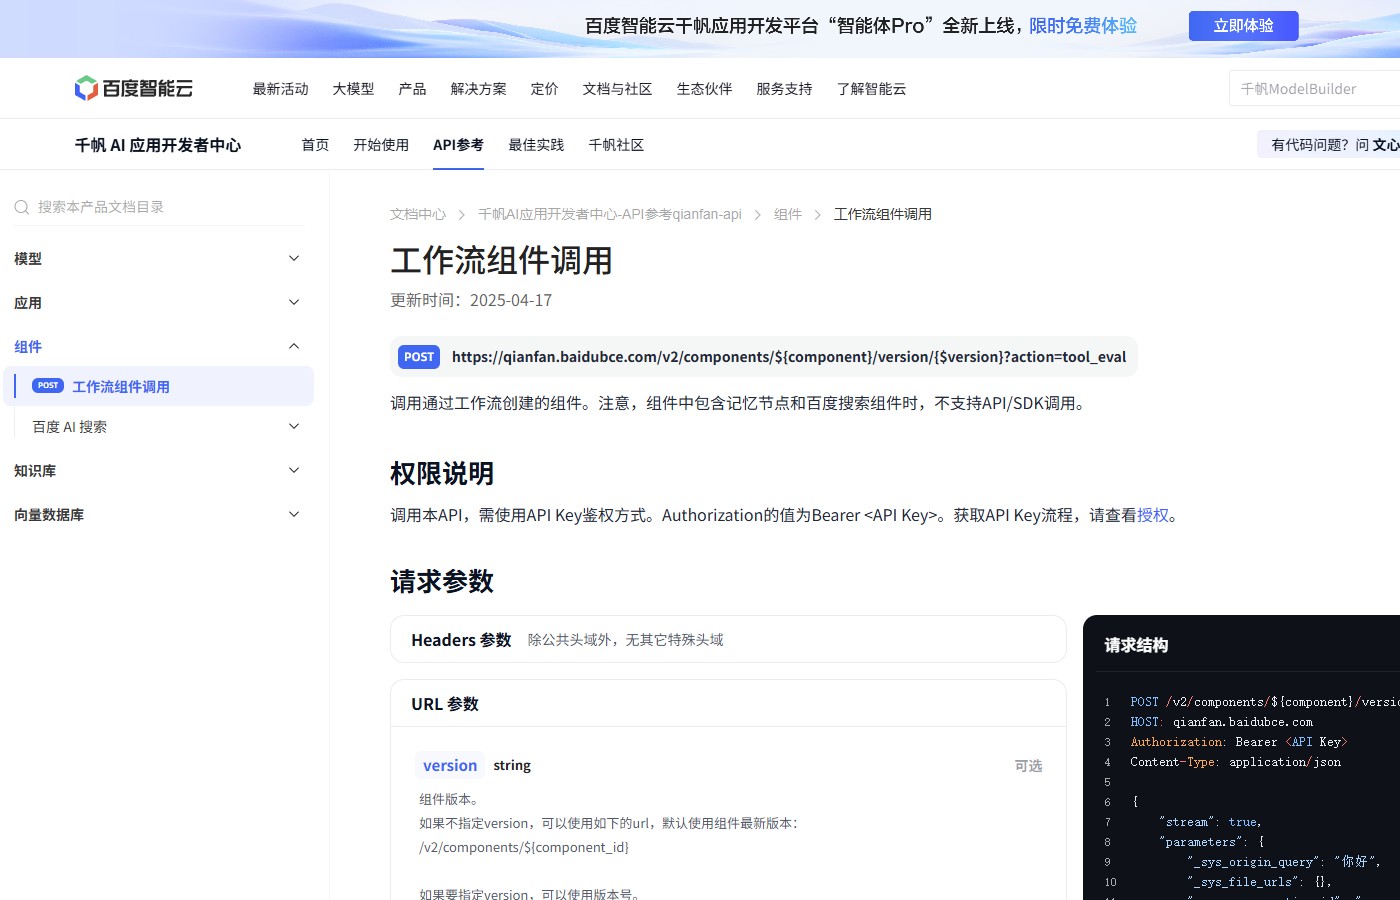Click the version parameter name
Screen dimensions: 1400x900
point(450,765)
